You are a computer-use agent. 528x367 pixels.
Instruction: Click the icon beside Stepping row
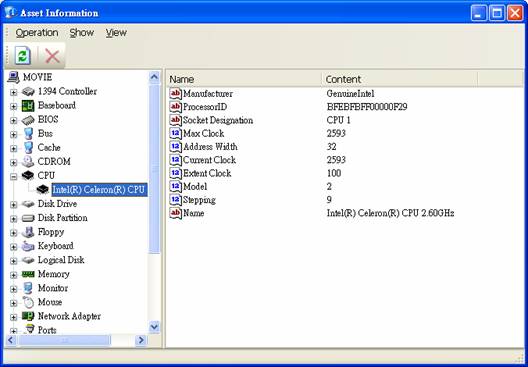pos(175,200)
